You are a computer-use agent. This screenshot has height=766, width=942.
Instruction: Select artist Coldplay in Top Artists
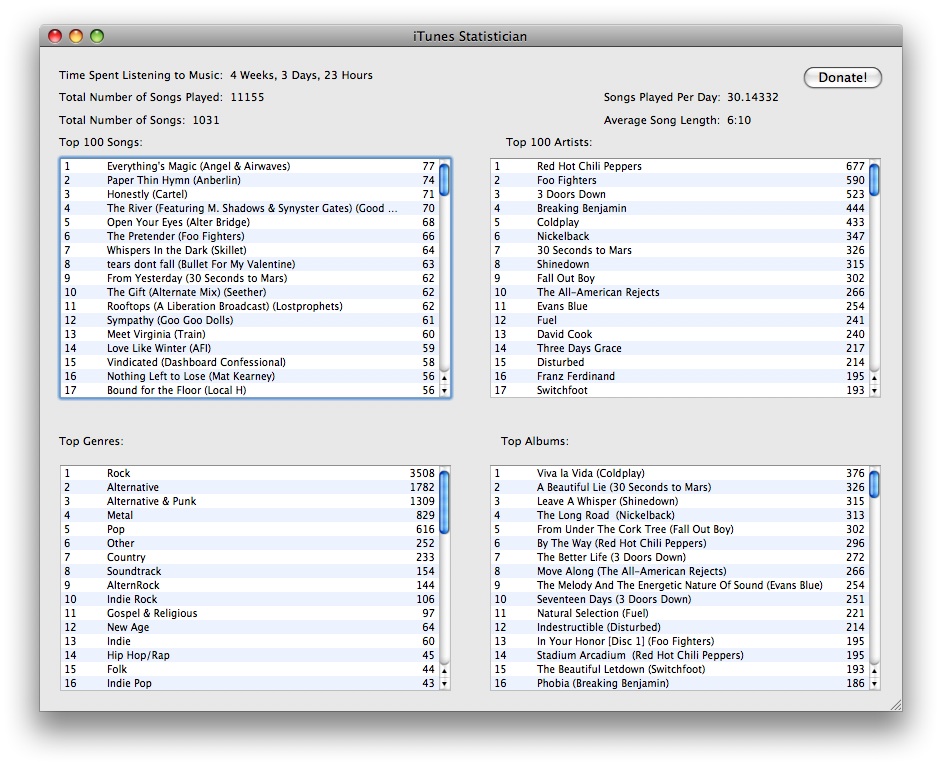[x=679, y=222]
